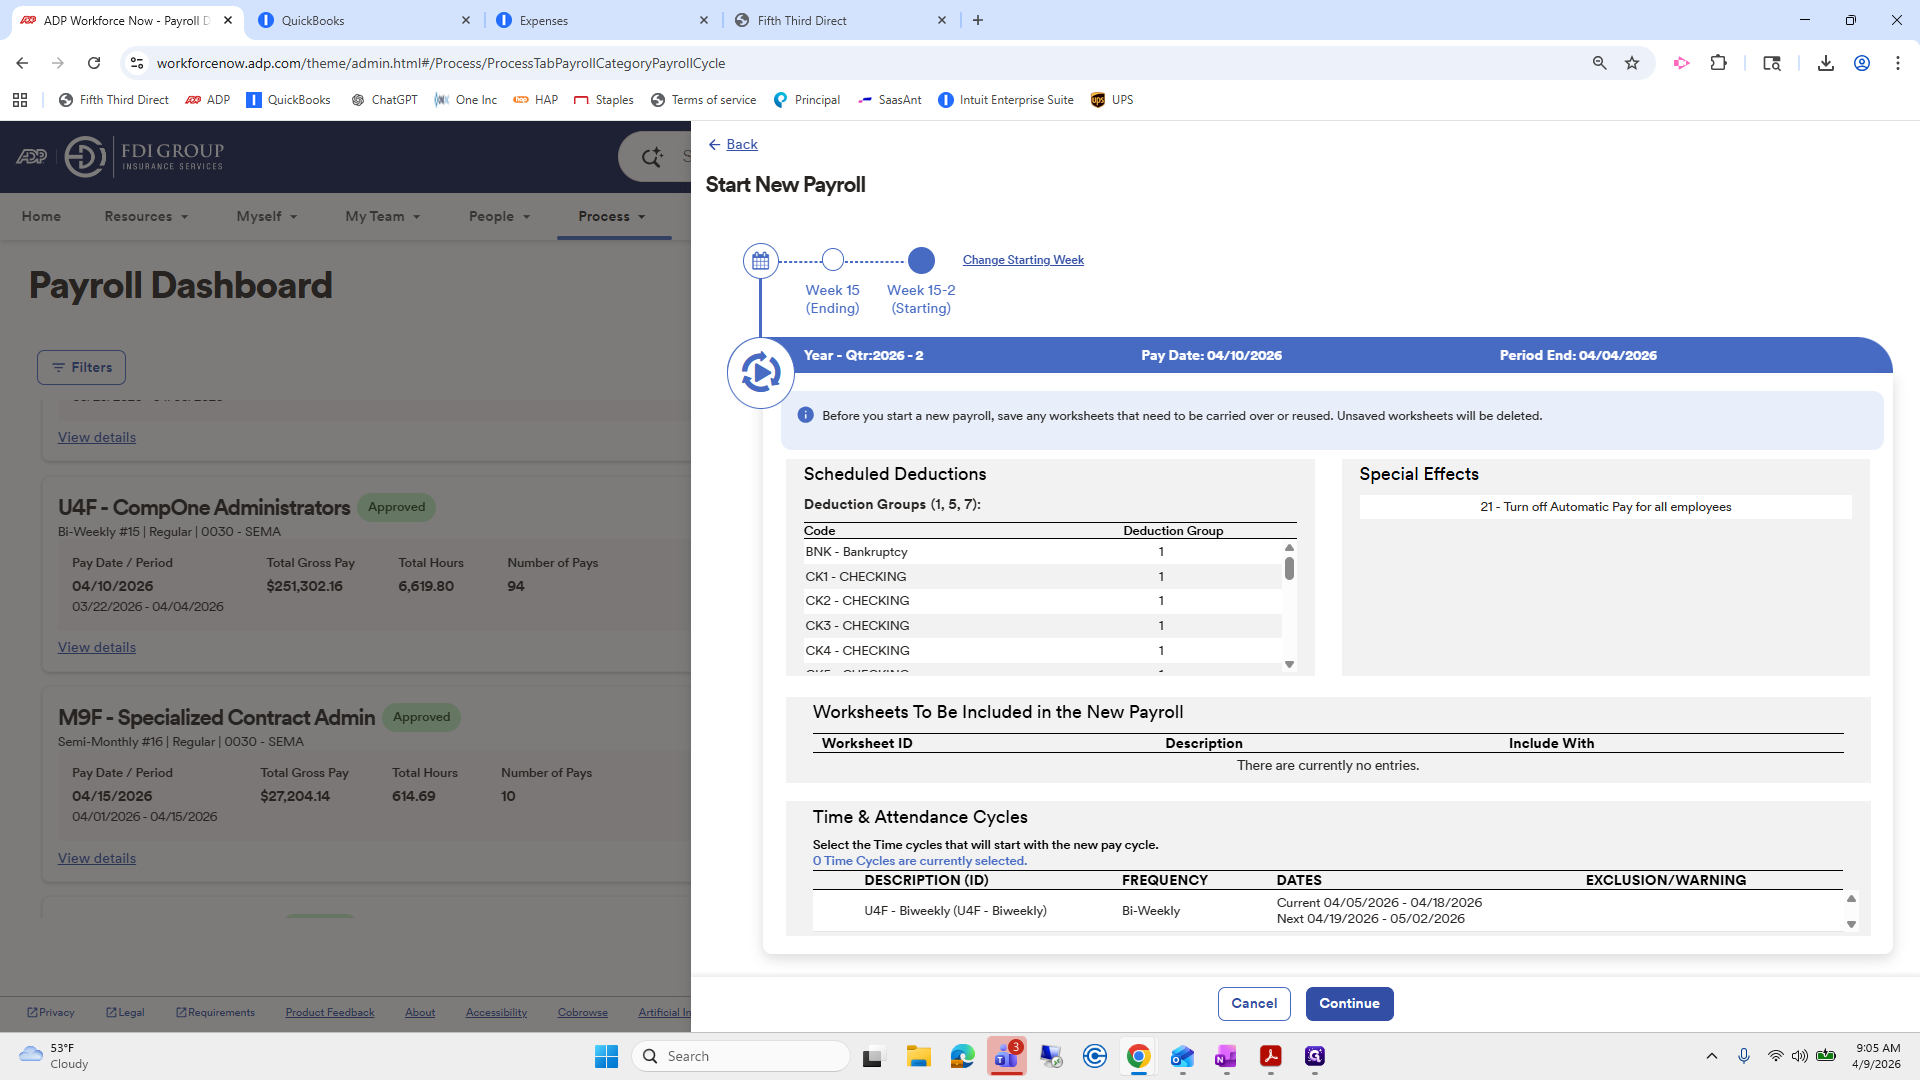Open Microsoft Teams from taskbar
The width and height of the screenshot is (1920, 1080).
pyautogui.click(x=1007, y=1056)
